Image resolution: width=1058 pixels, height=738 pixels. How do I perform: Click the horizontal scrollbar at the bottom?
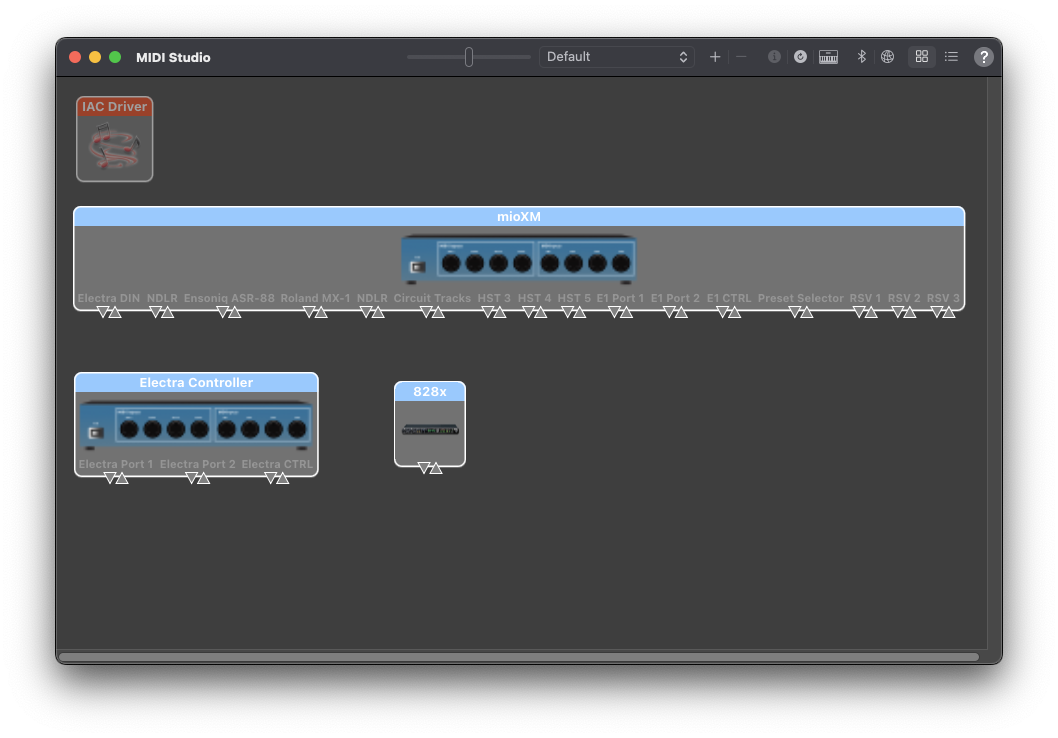[518, 656]
